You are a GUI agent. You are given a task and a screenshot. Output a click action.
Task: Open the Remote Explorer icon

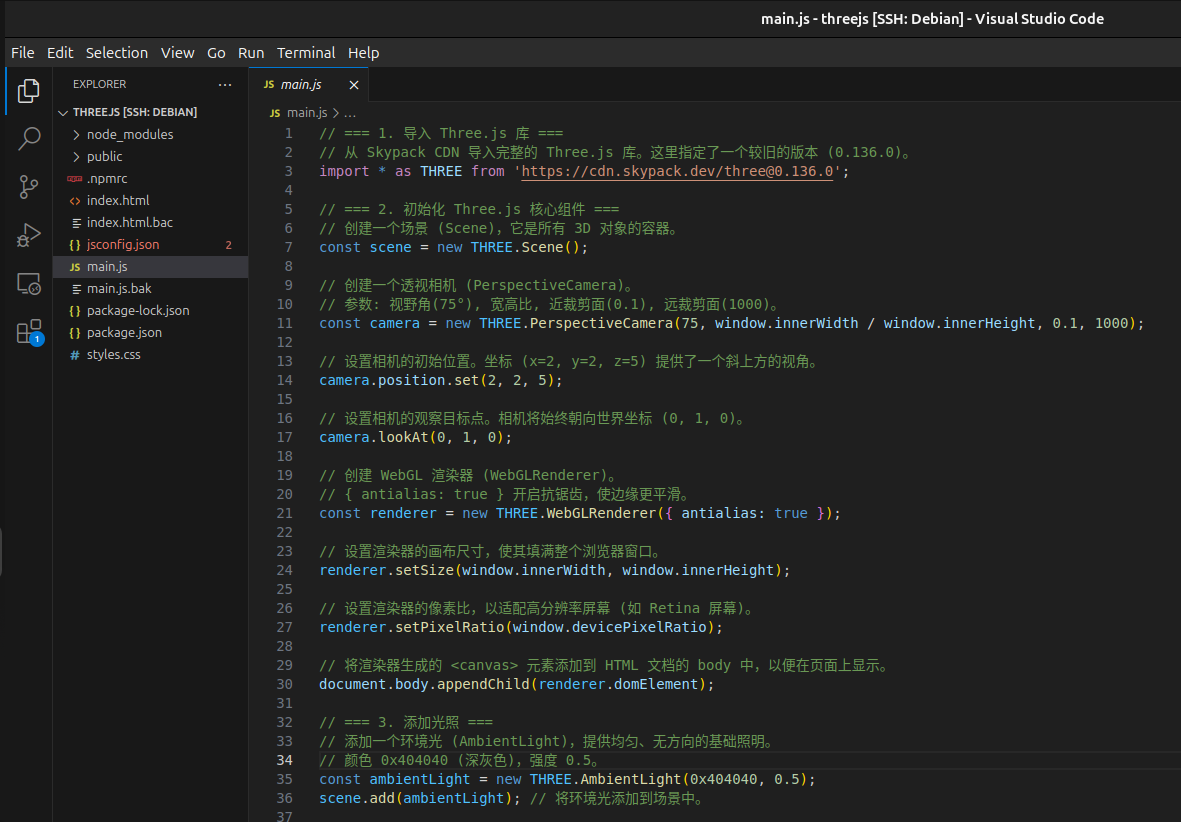tap(29, 285)
